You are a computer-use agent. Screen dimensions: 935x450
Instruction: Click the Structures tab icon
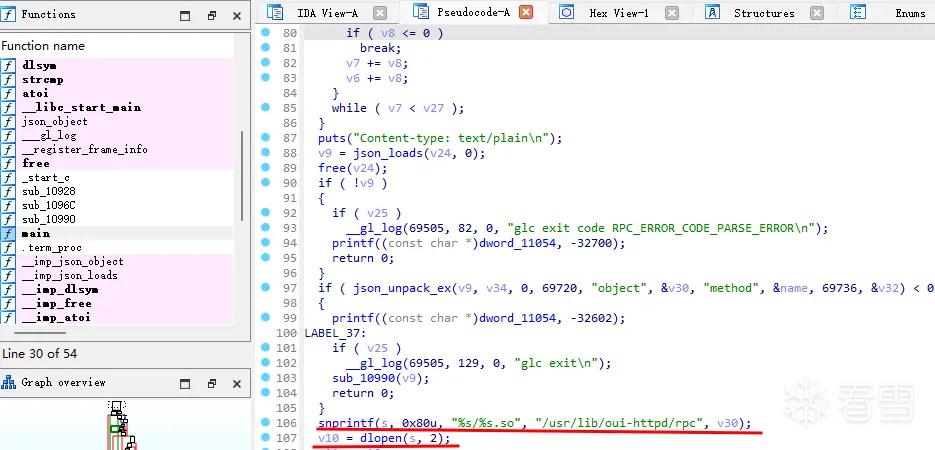[712, 12]
